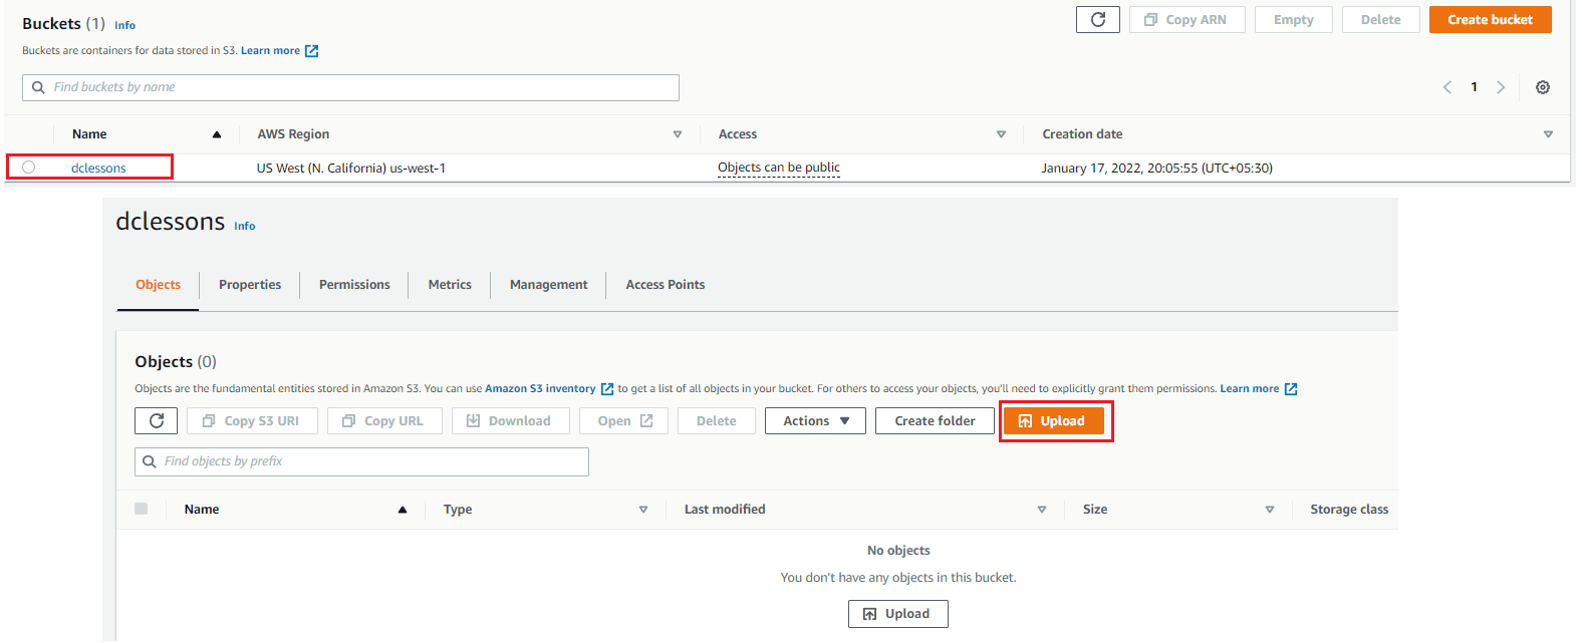The image size is (1582, 643).
Task: Follow Learn more link under Buckets heading
Action: (x=270, y=51)
